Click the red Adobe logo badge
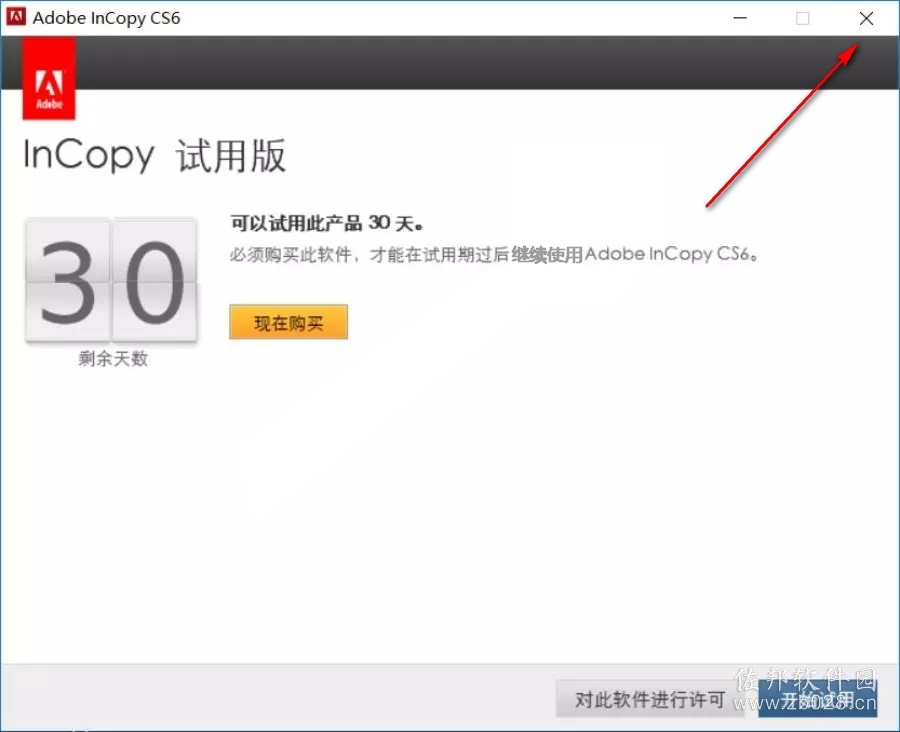Screen dimensions: 900x732 pyautogui.click(x=49, y=78)
